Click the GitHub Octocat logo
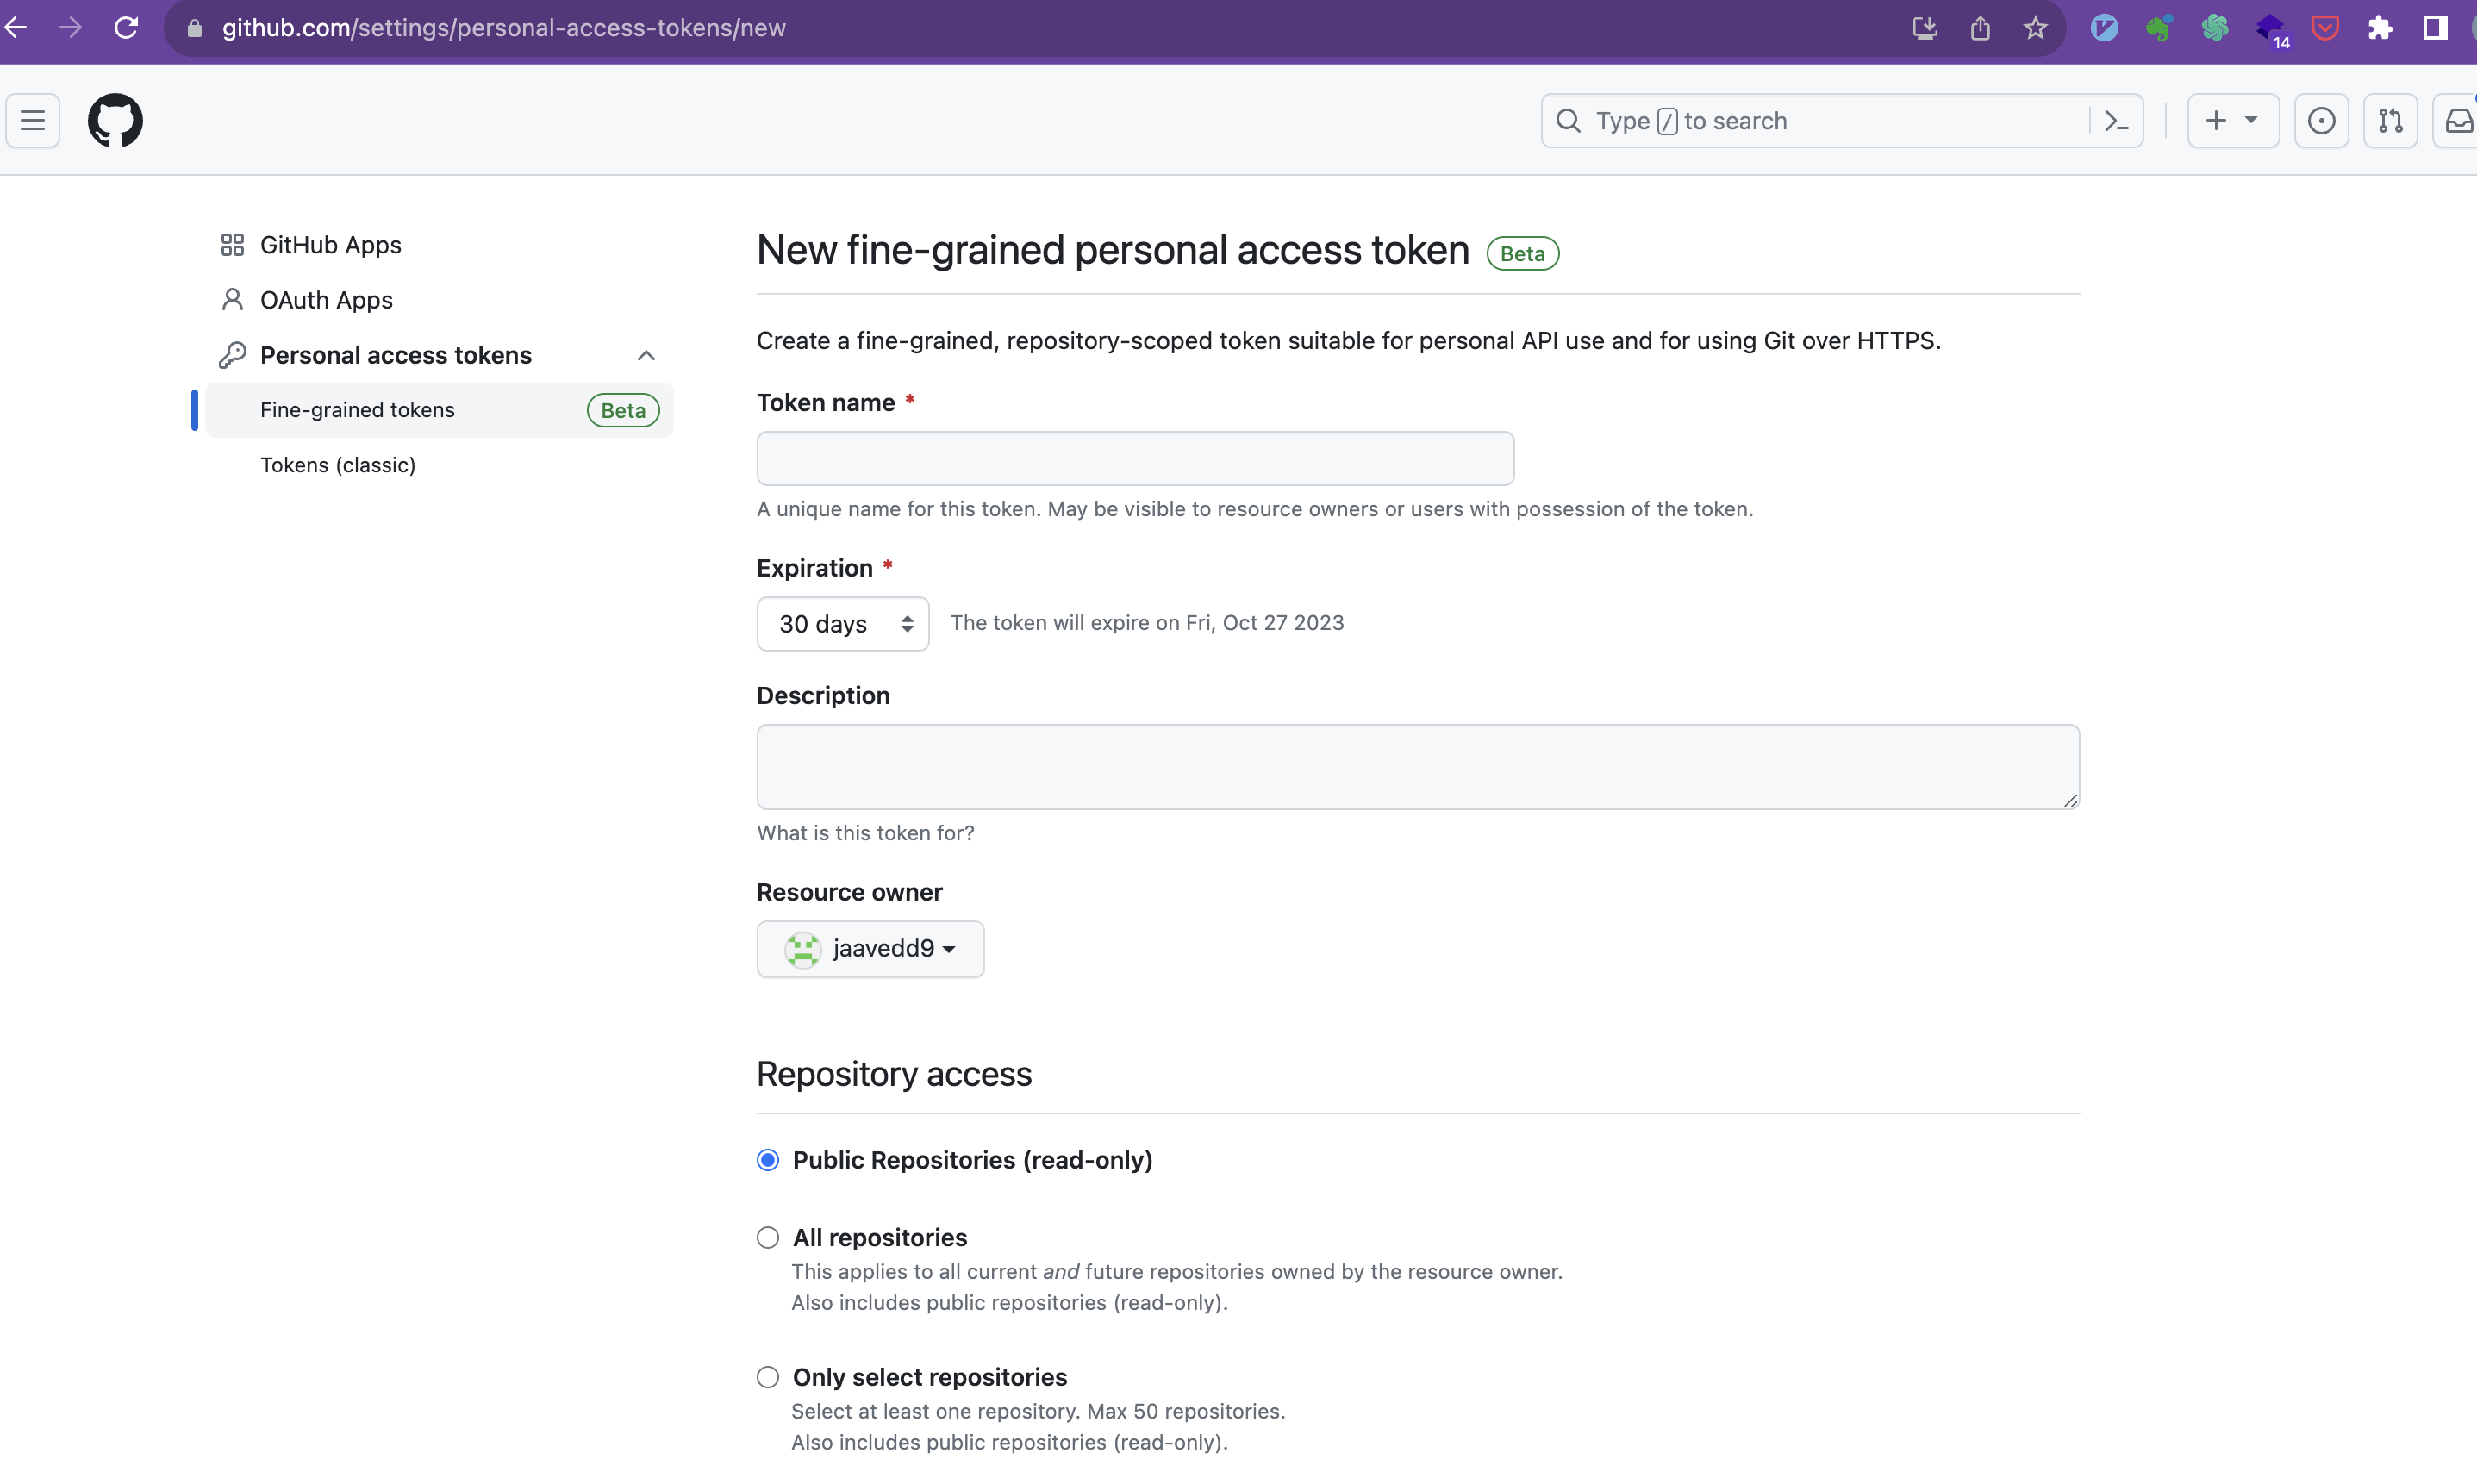Image resolution: width=2477 pixels, height=1484 pixels. (x=115, y=121)
